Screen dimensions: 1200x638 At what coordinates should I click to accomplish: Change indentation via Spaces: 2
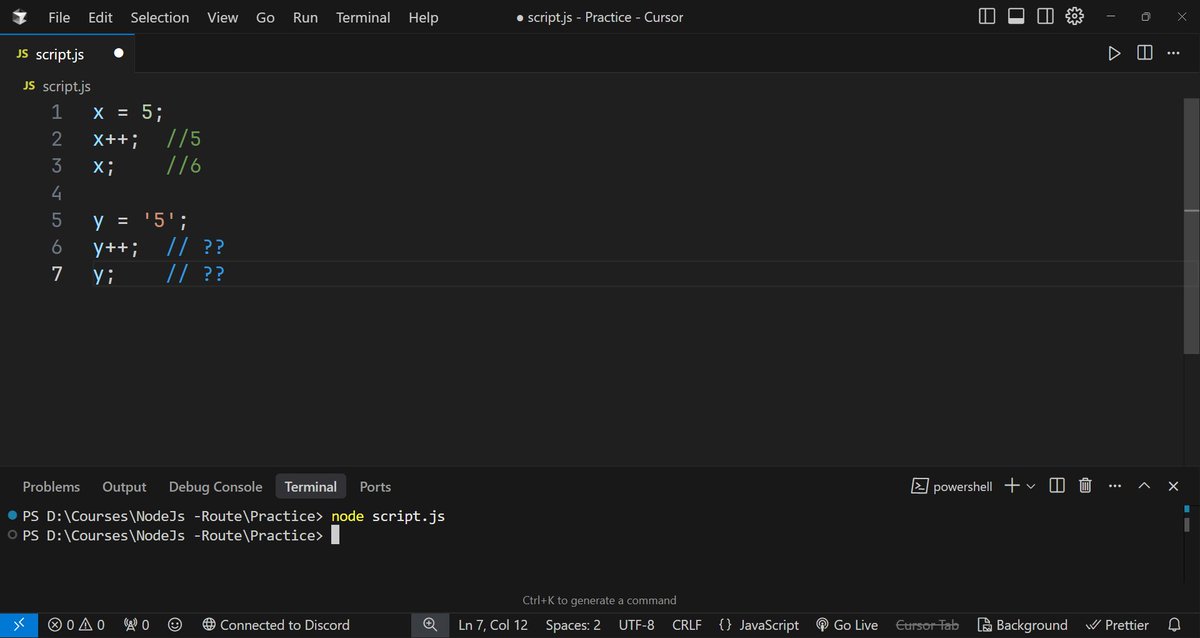click(573, 625)
